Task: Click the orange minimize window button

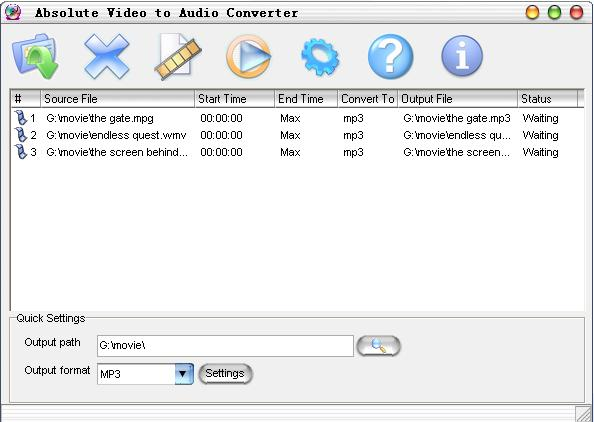Action: [532, 12]
